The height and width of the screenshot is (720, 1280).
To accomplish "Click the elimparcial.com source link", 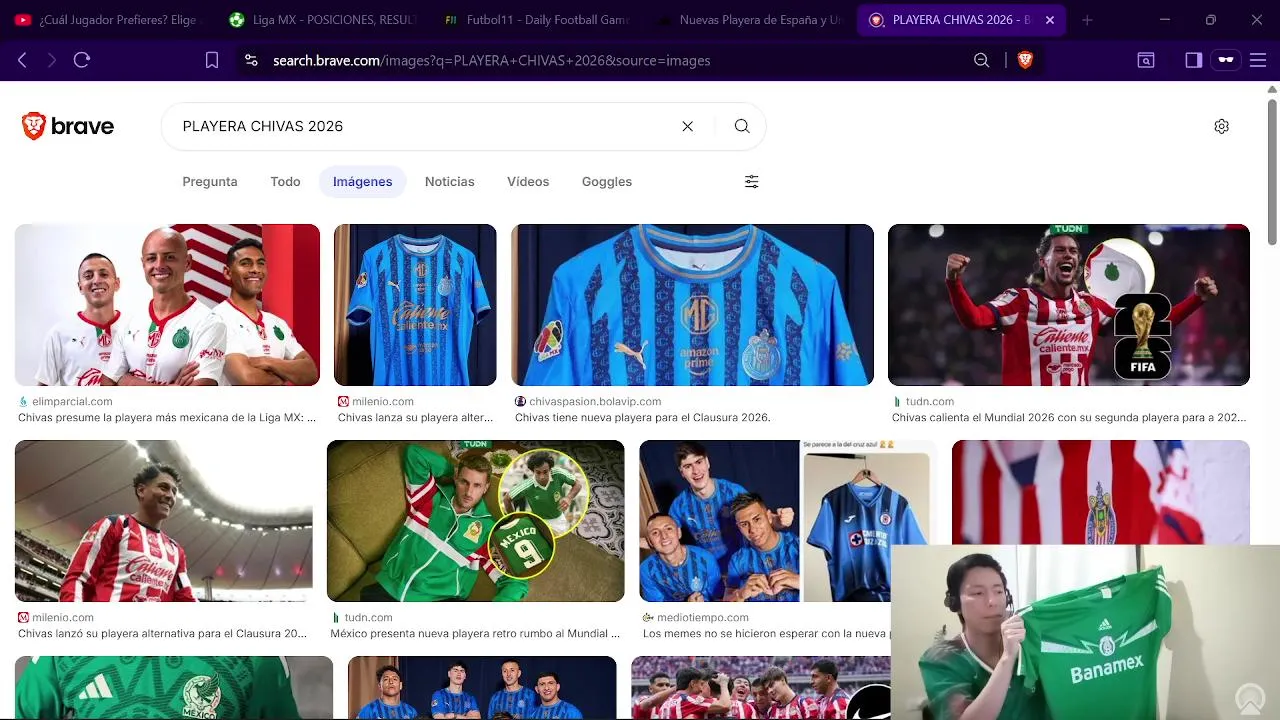I will point(72,401).
